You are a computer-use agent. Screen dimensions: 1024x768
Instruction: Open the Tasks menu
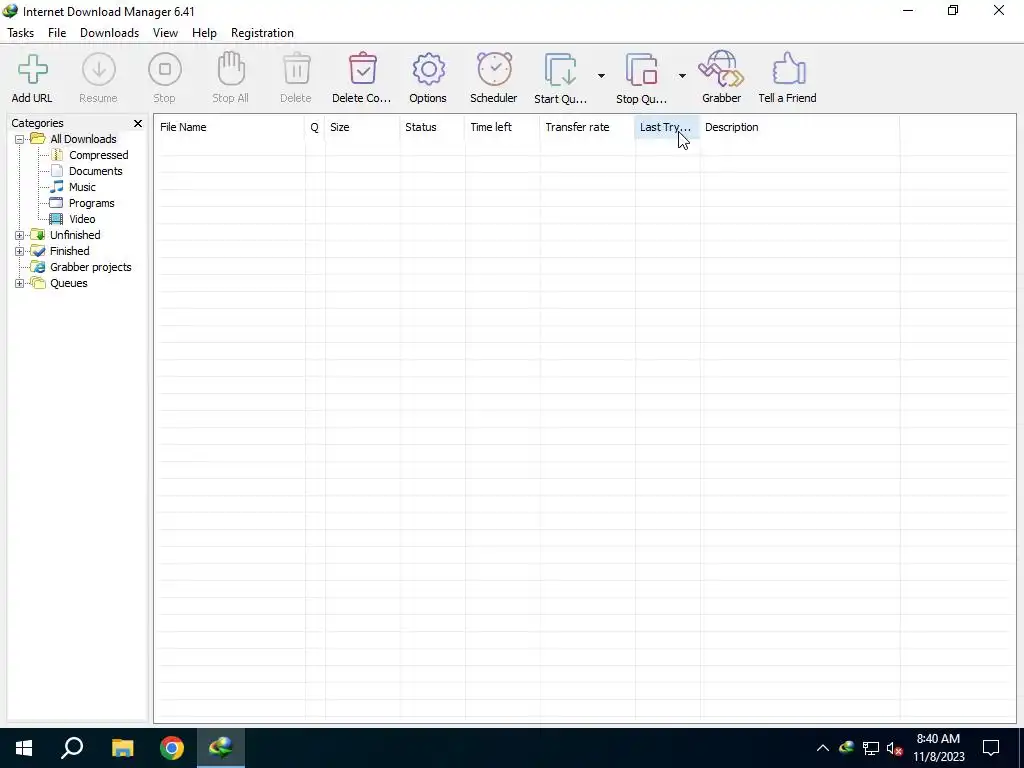(20, 33)
